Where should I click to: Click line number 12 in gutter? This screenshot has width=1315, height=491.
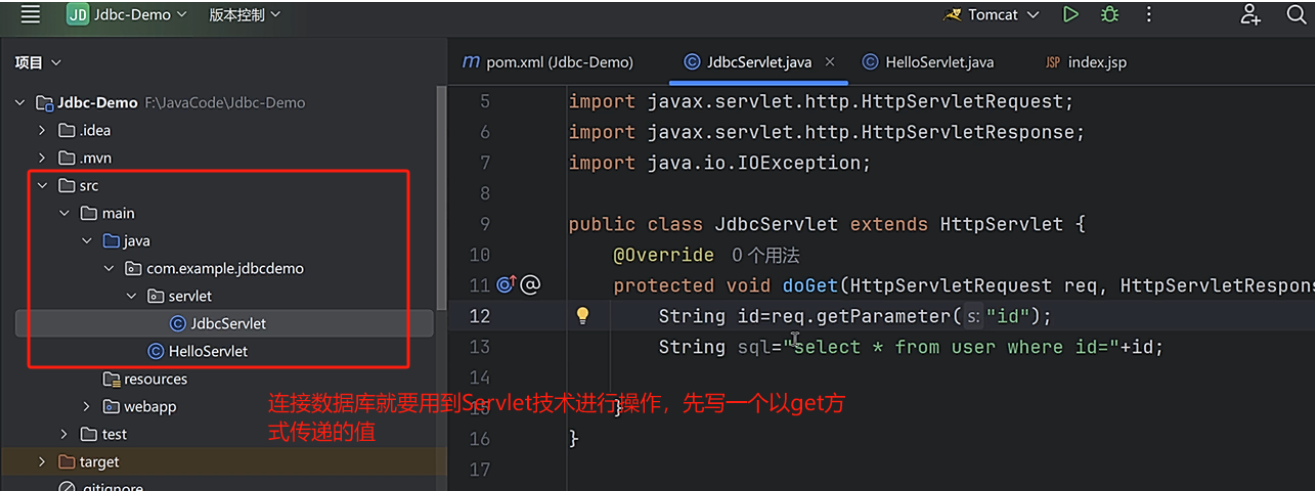(480, 316)
